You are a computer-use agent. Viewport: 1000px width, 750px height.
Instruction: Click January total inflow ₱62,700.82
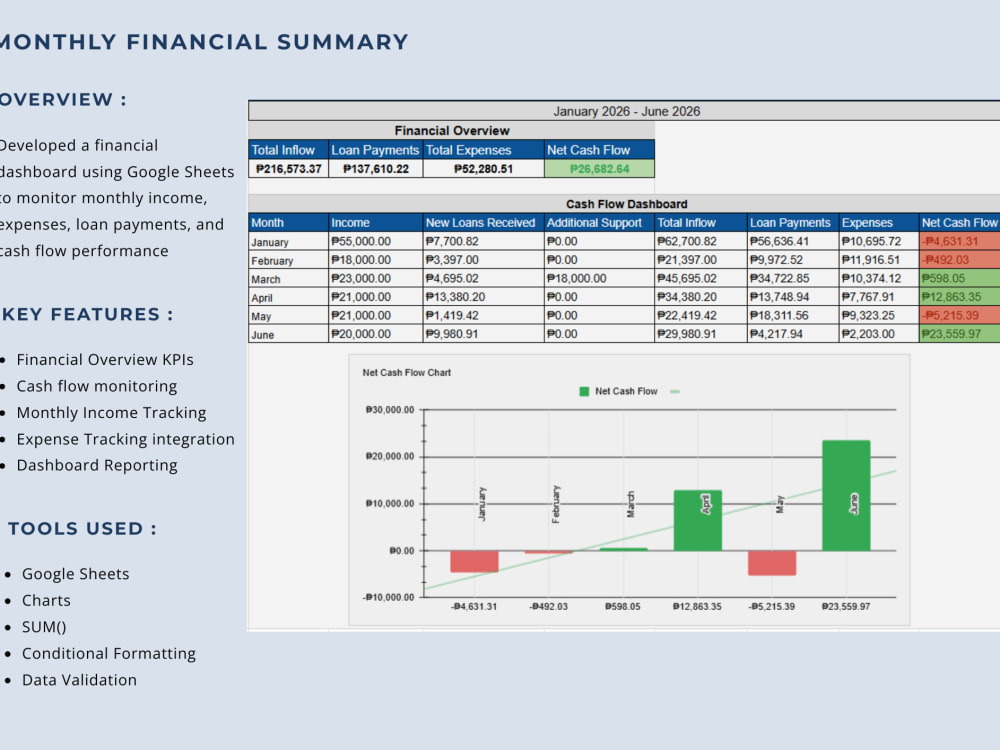pyautogui.click(x=687, y=241)
